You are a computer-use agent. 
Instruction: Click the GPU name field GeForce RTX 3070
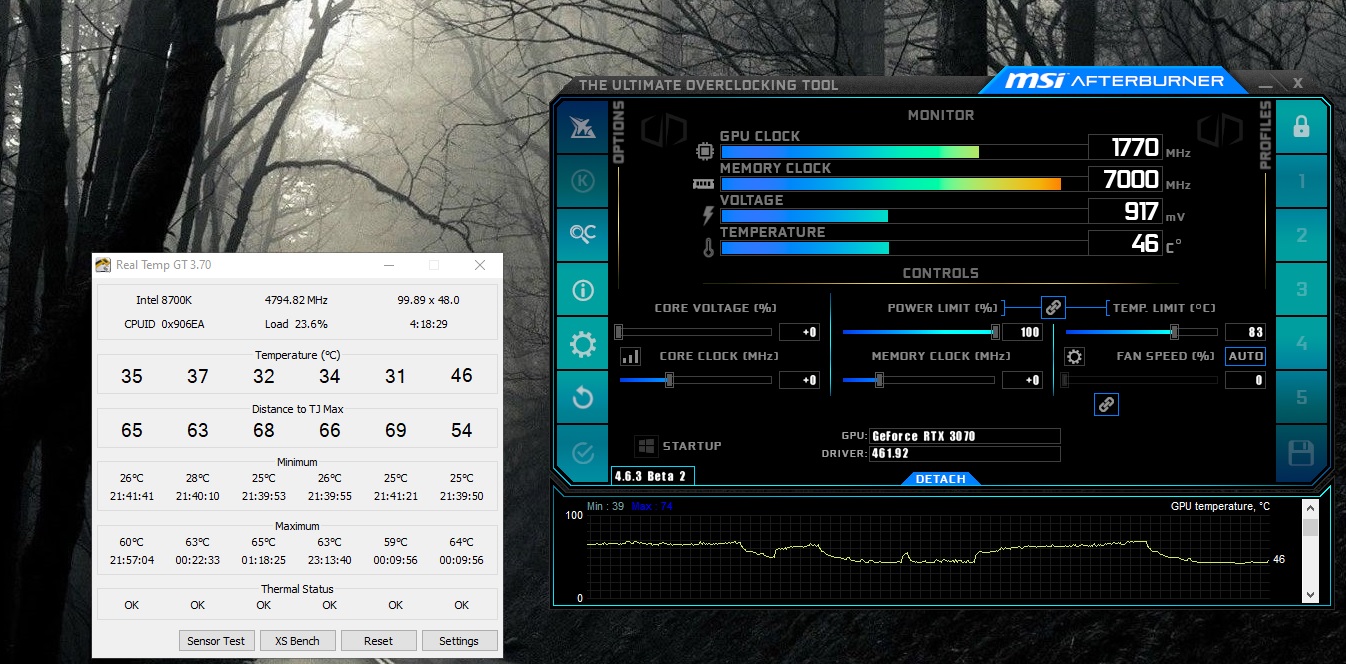click(964, 436)
